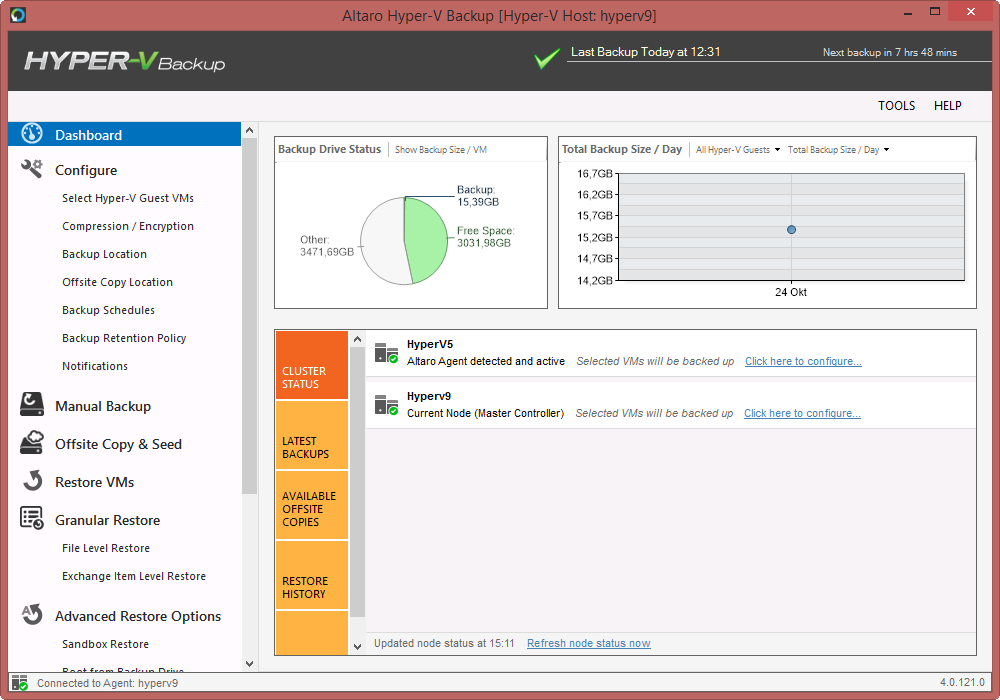This screenshot has width=1000, height=700.
Task: Open the TOOLS menu
Action: [x=896, y=106]
